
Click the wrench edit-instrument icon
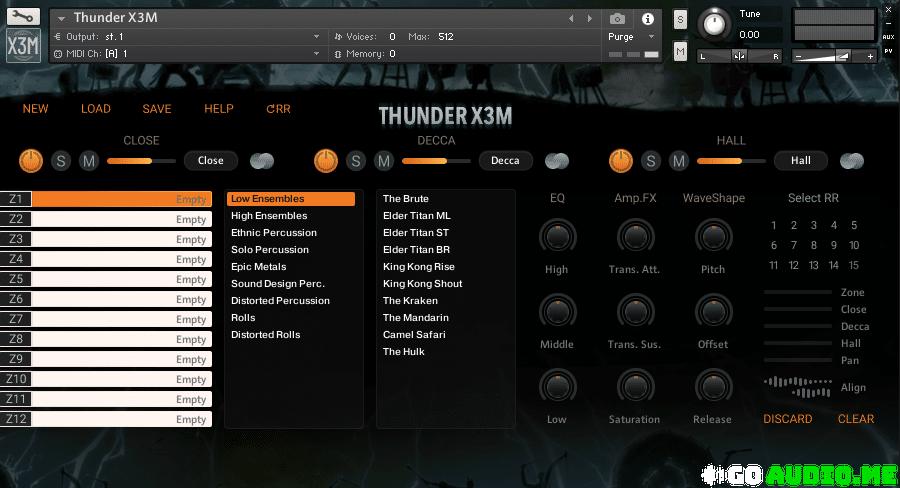pyautogui.click(x=23, y=17)
